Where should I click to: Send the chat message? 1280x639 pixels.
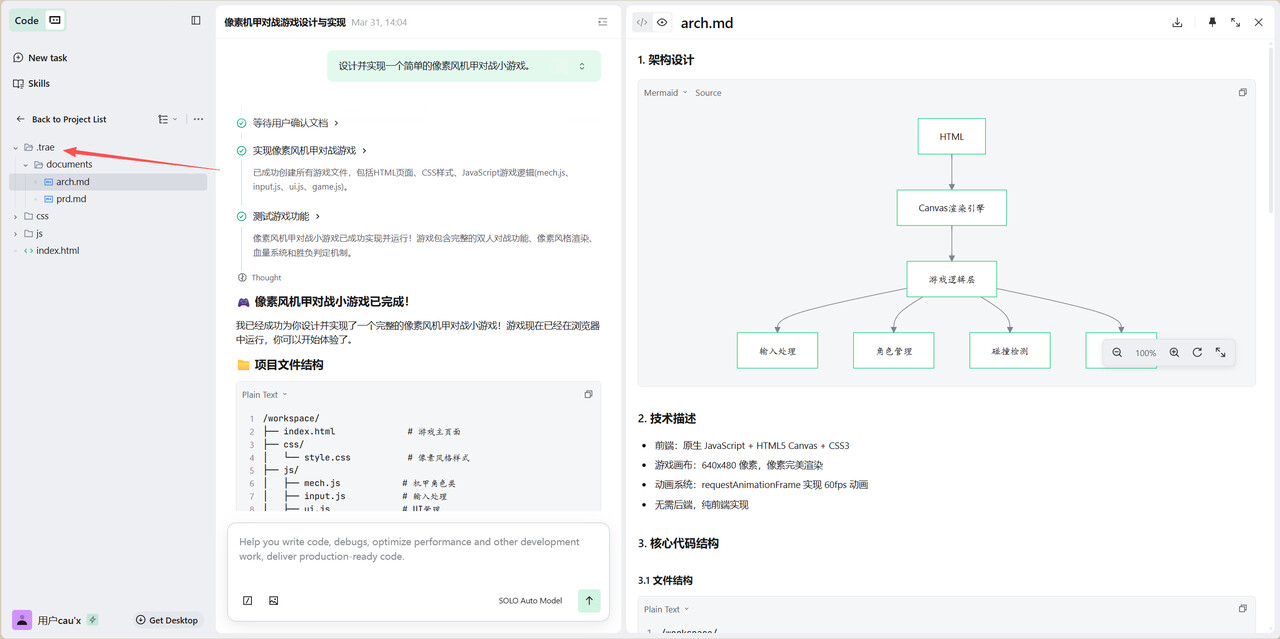click(x=589, y=600)
